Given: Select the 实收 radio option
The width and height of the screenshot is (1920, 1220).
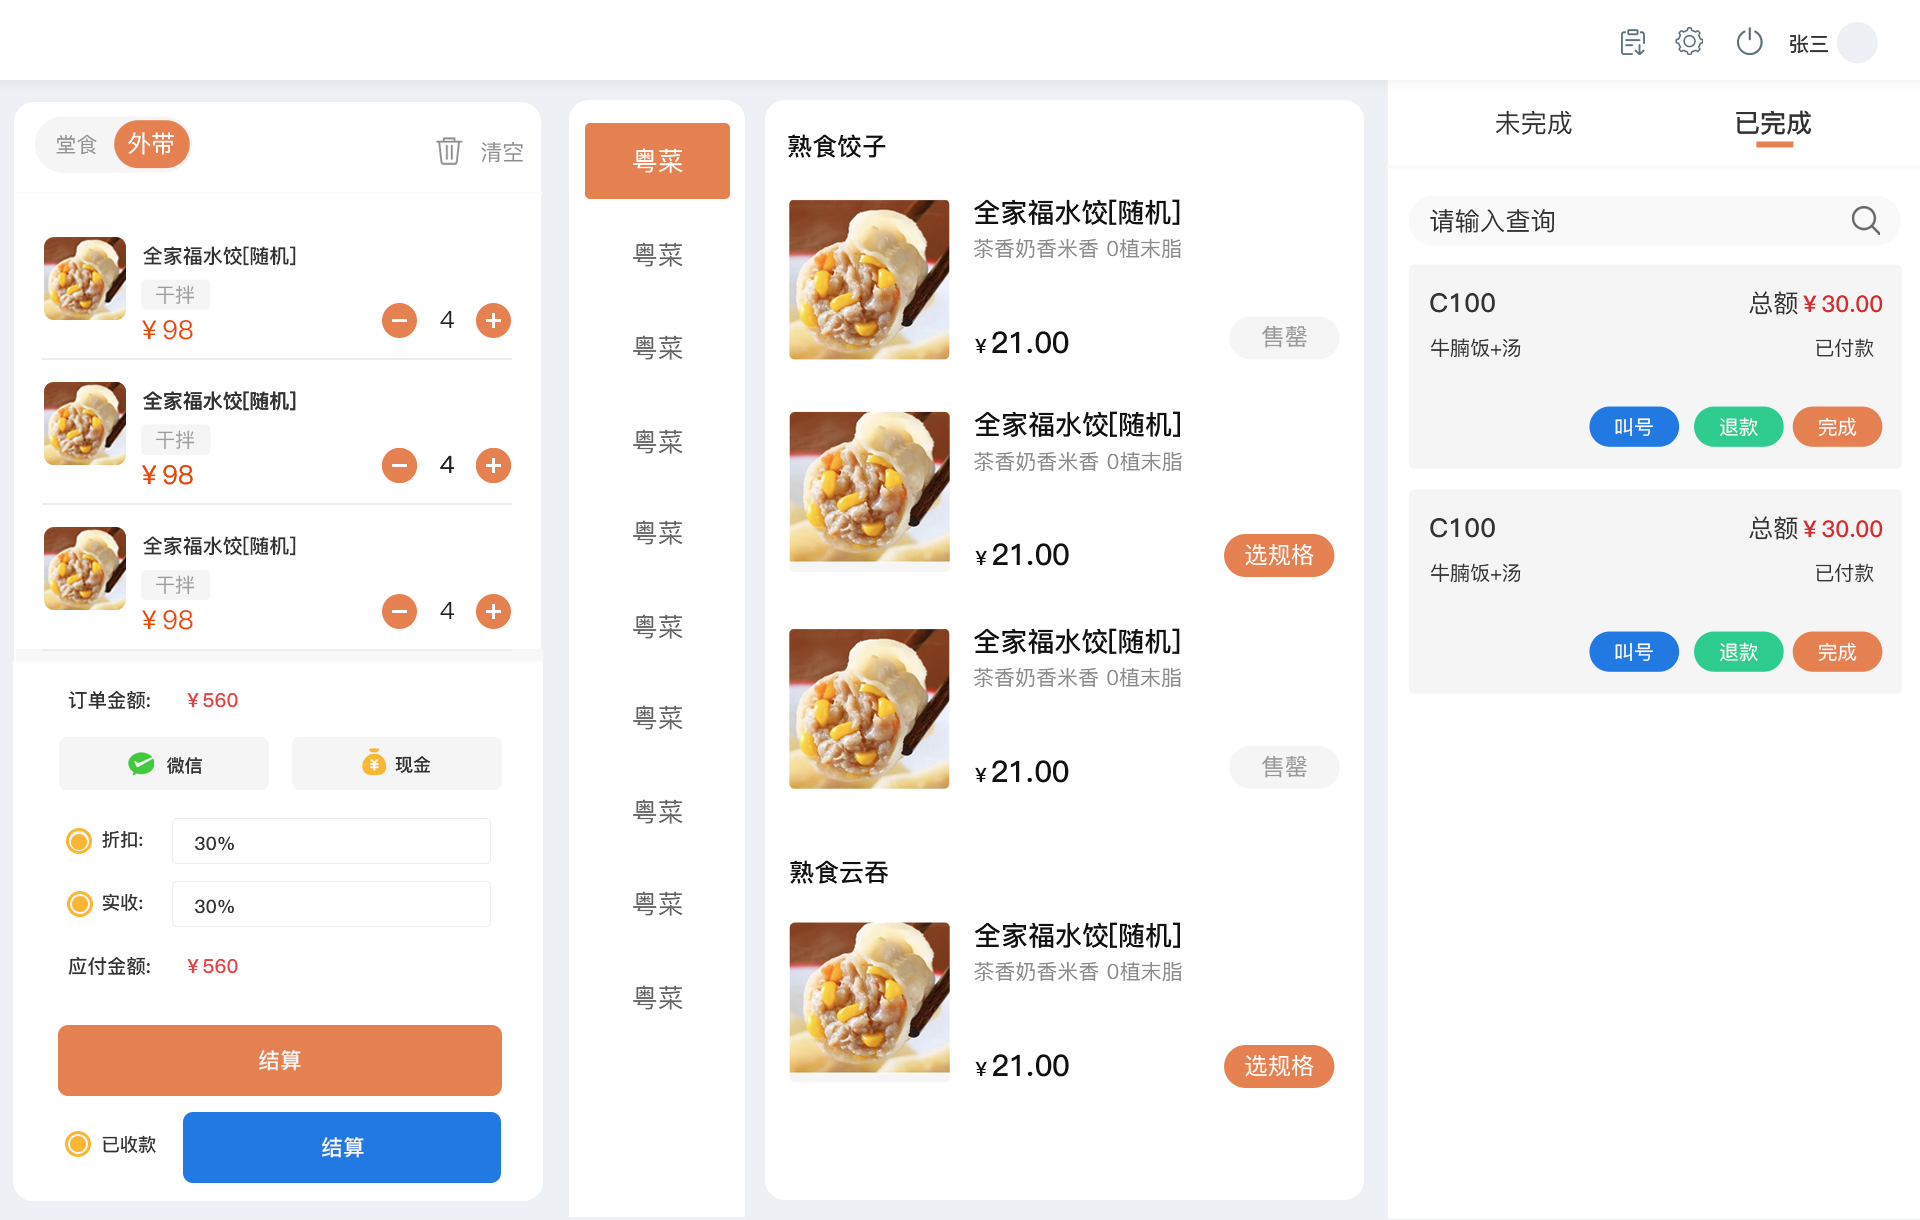Looking at the screenshot, I should pos(79,904).
